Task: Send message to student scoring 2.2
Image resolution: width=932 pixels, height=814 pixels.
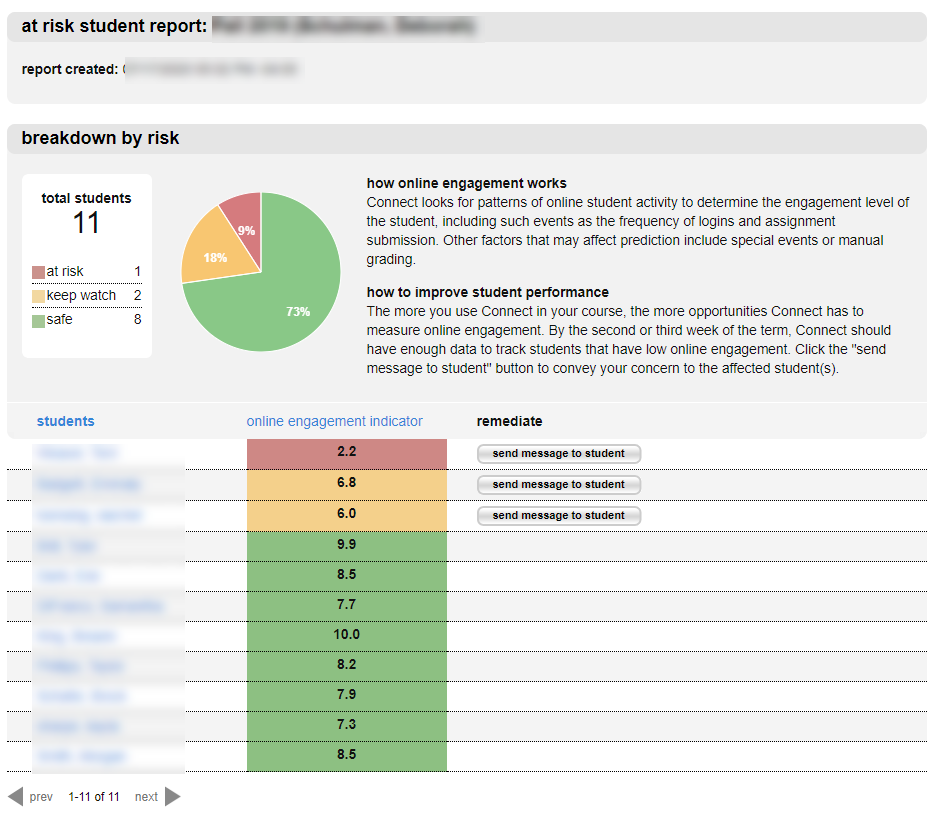Action: tap(558, 454)
